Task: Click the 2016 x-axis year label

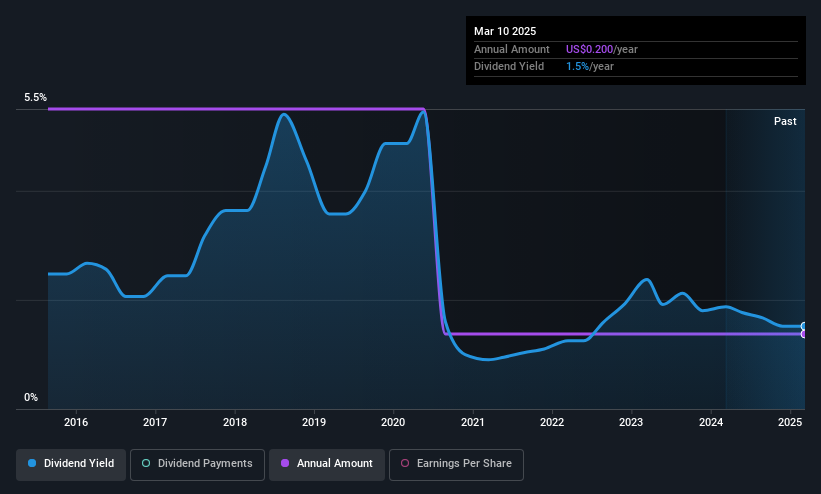Action: (76, 422)
